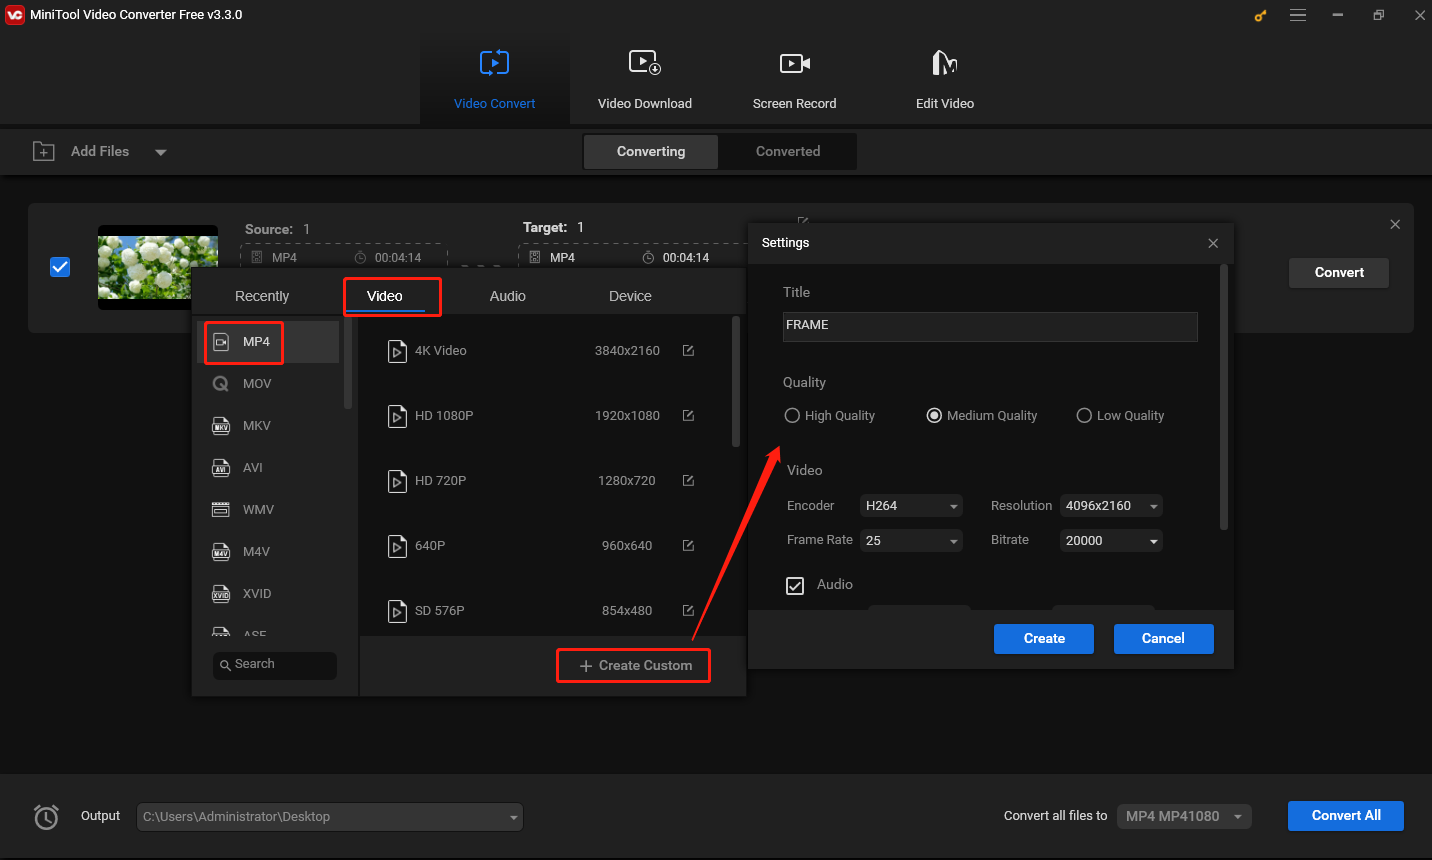Toggle the Audio checkbox

[795, 586]
